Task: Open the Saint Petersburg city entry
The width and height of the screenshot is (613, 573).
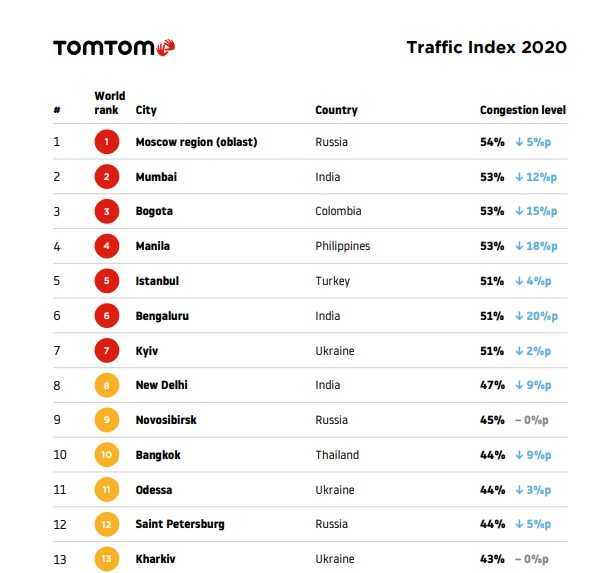Action: [180, 524]
